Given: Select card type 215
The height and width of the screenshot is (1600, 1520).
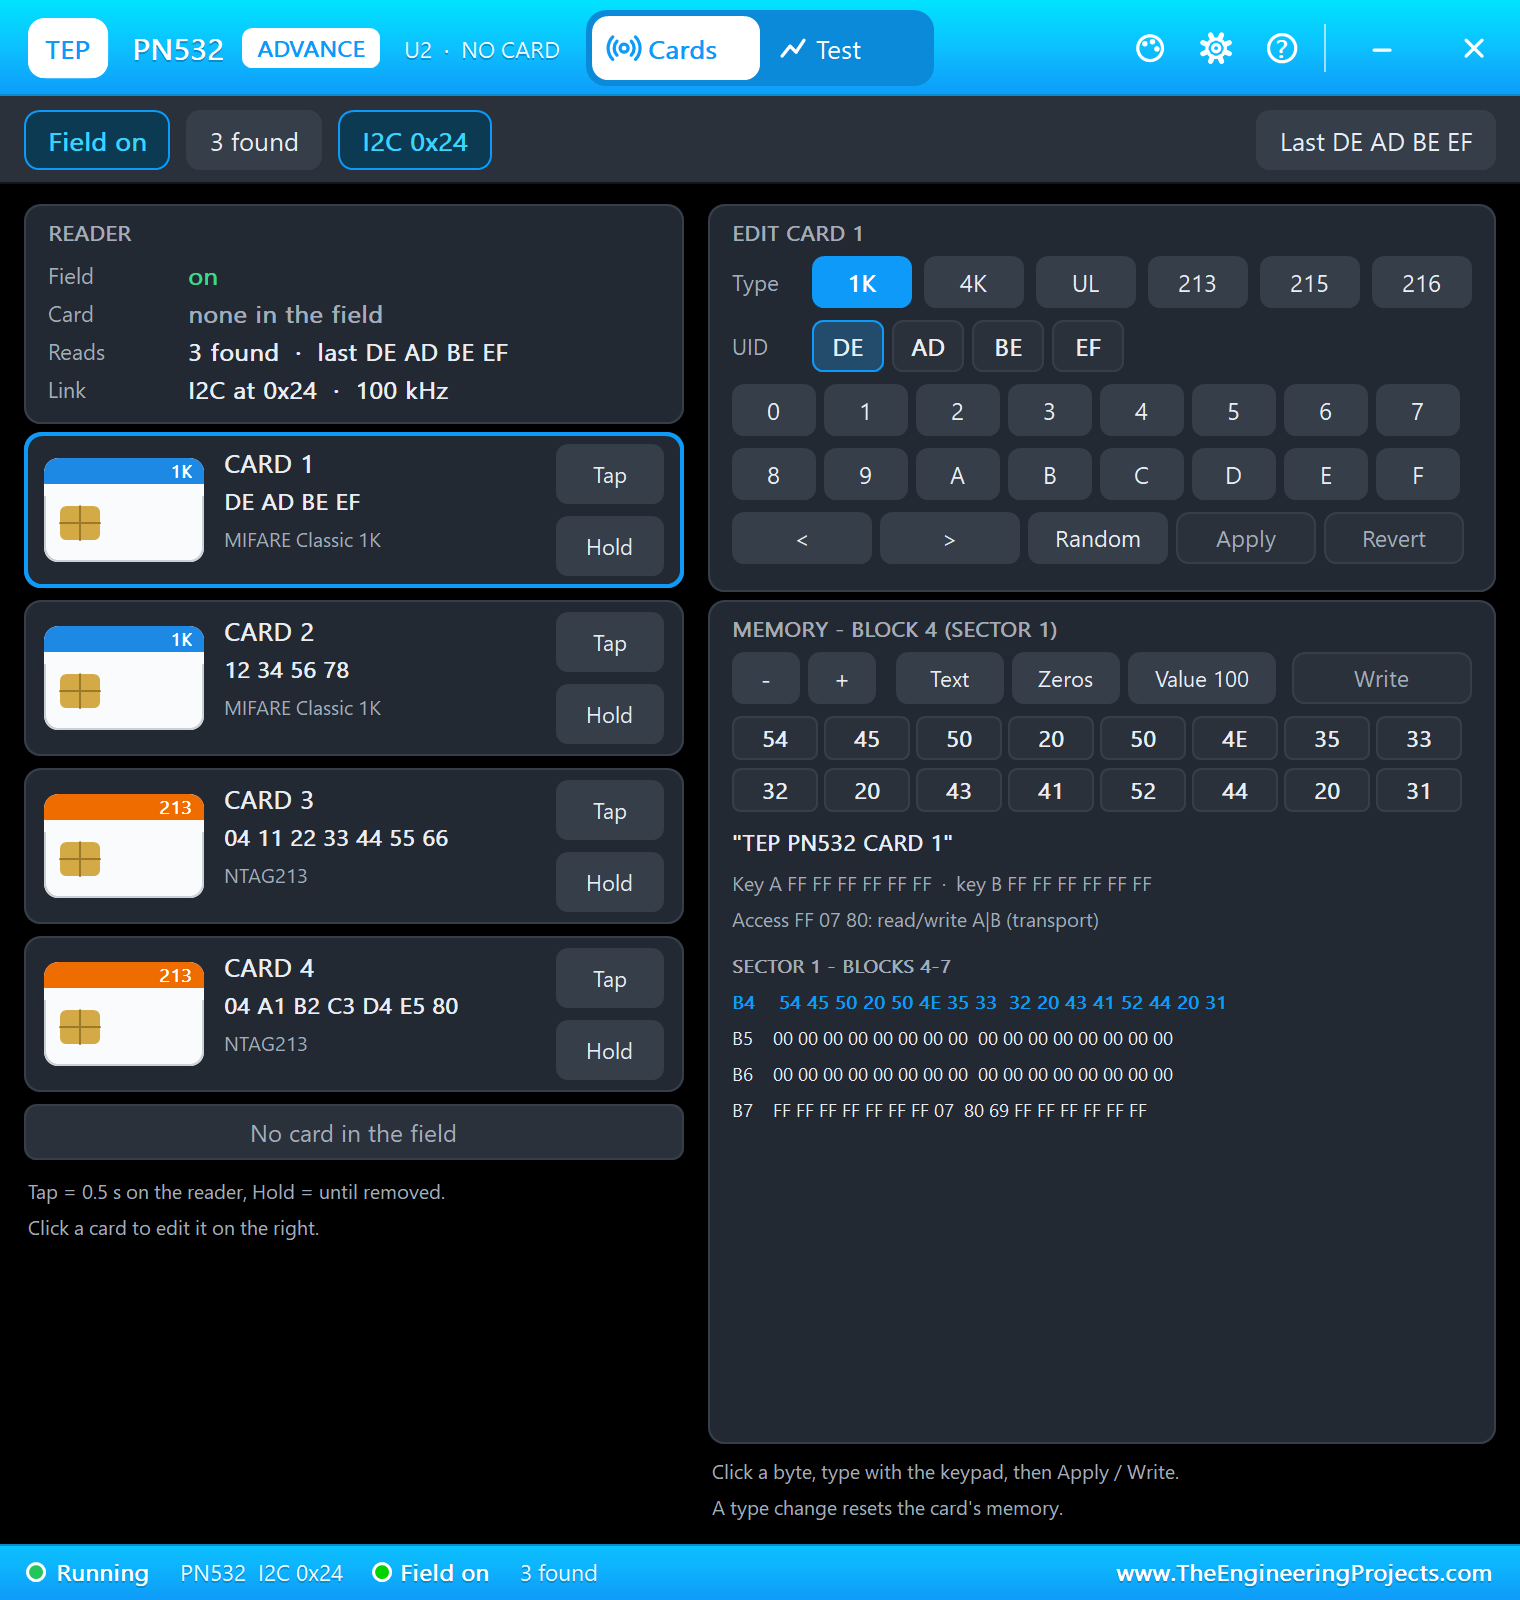Looking at the screenshot, I should [x=1310, y=282].
